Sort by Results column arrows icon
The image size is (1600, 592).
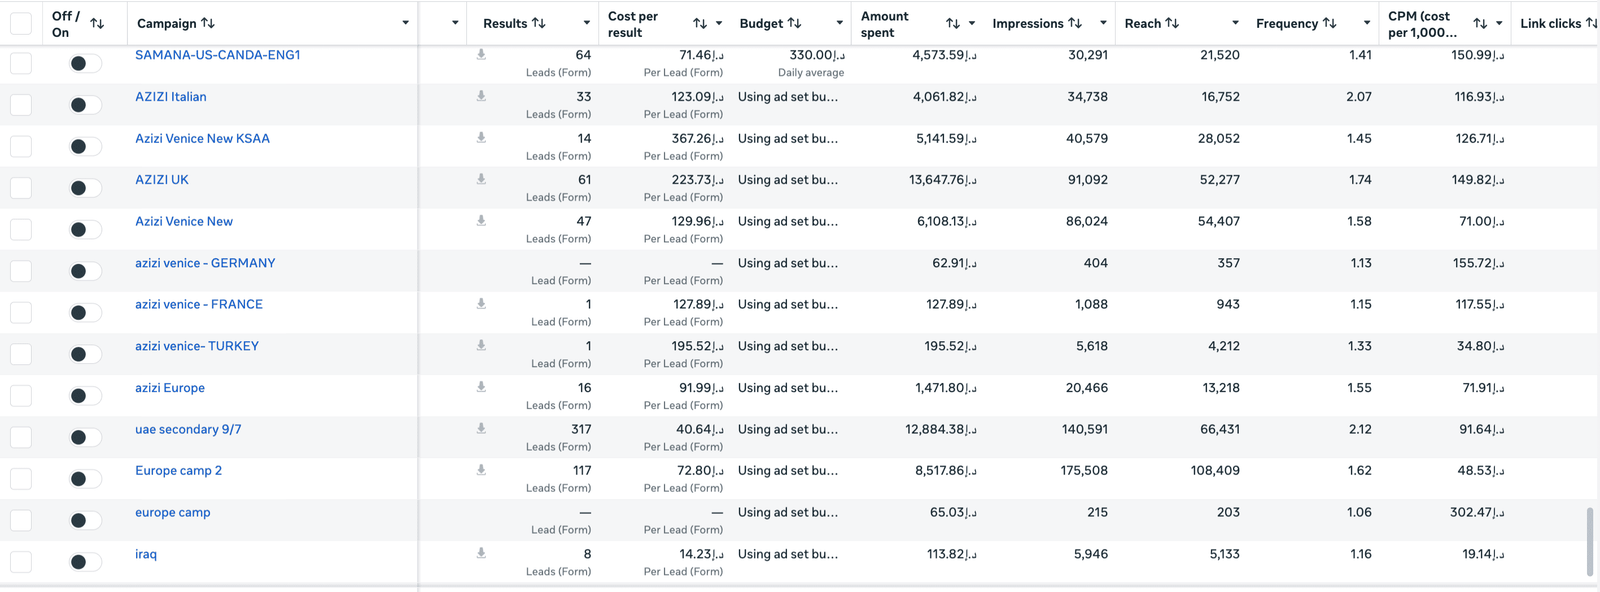click(x=539, y=23)
